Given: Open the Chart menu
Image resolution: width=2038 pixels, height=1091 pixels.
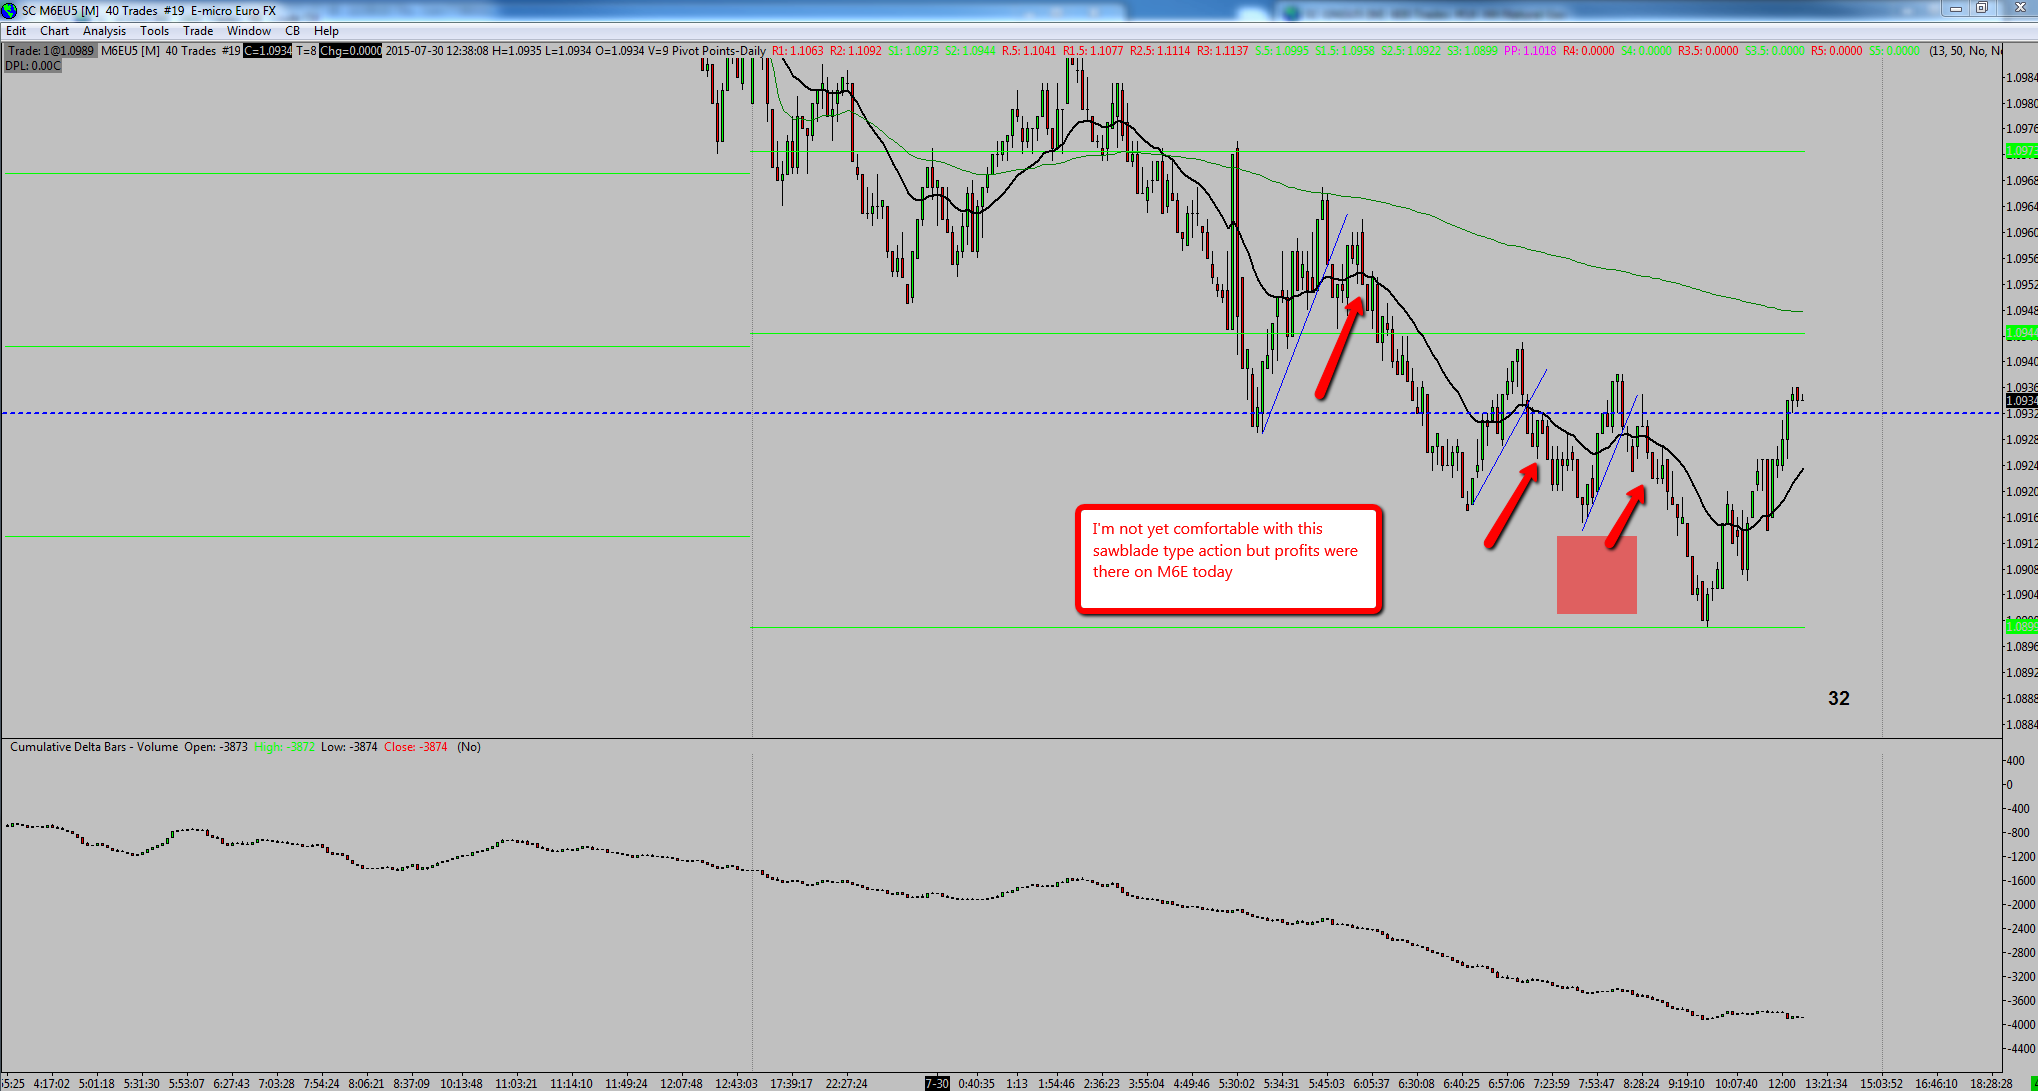Looking at the screenshot, I should pos(54,31).
